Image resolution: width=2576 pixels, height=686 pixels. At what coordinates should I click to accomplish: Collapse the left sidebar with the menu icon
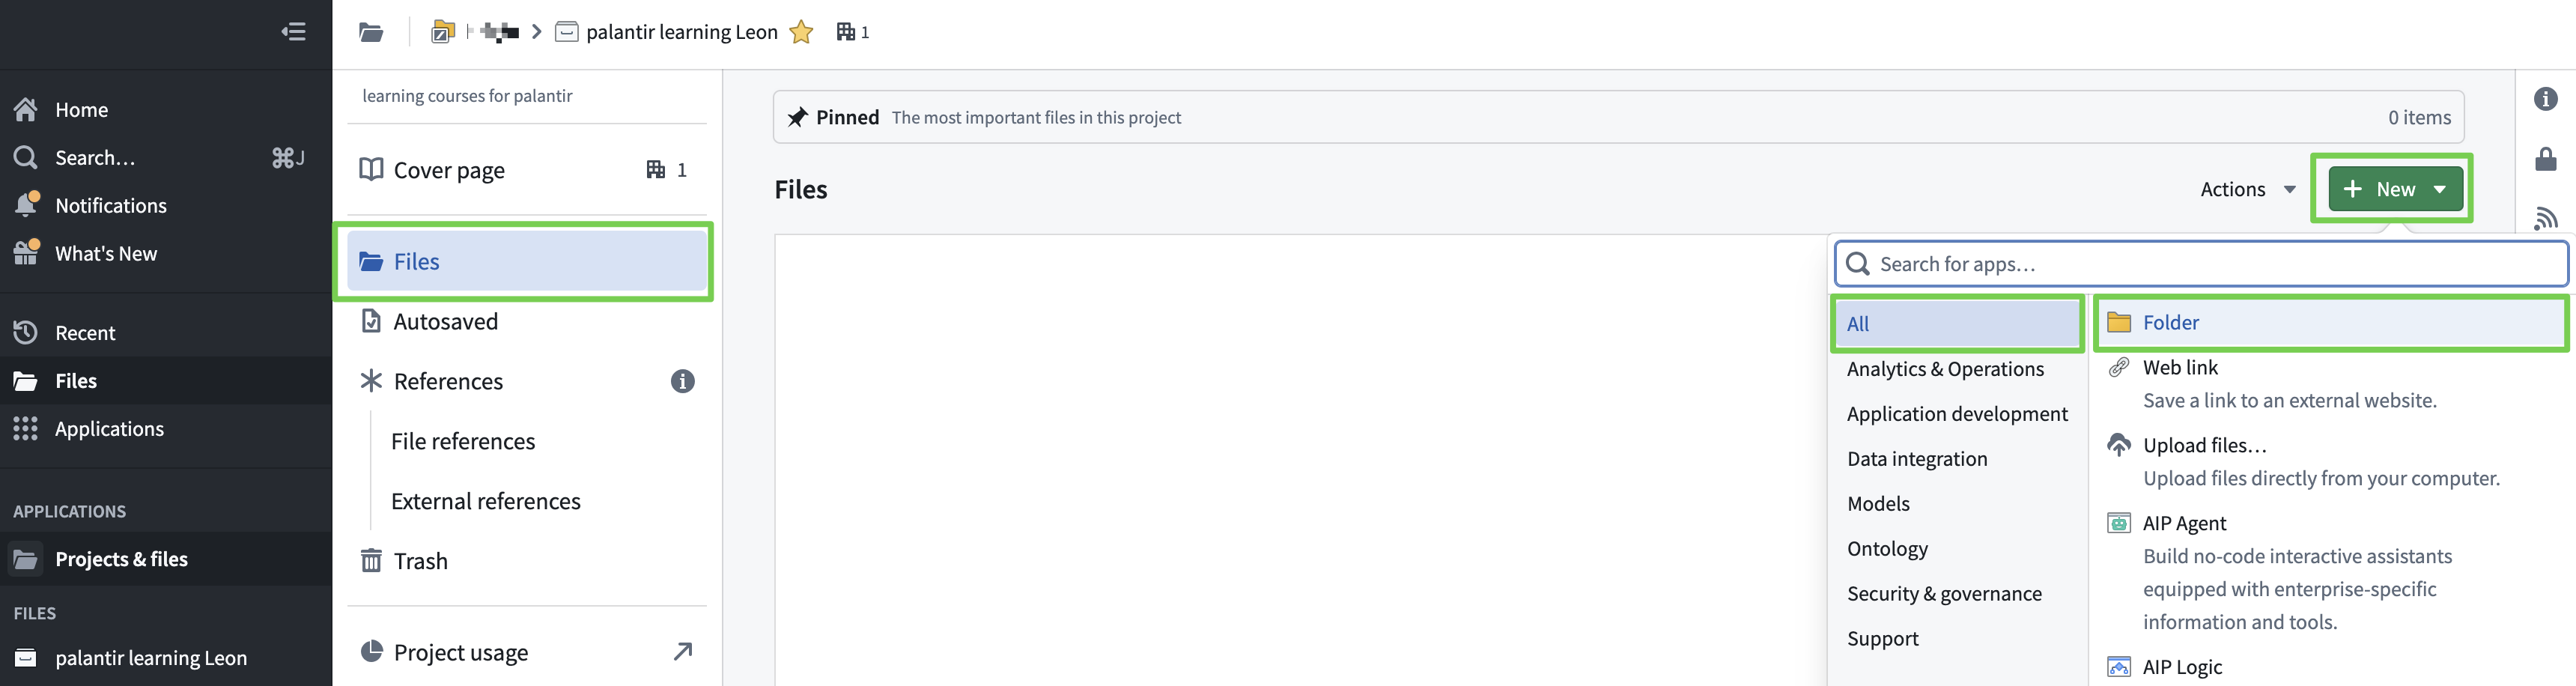[x=293, y=32]
